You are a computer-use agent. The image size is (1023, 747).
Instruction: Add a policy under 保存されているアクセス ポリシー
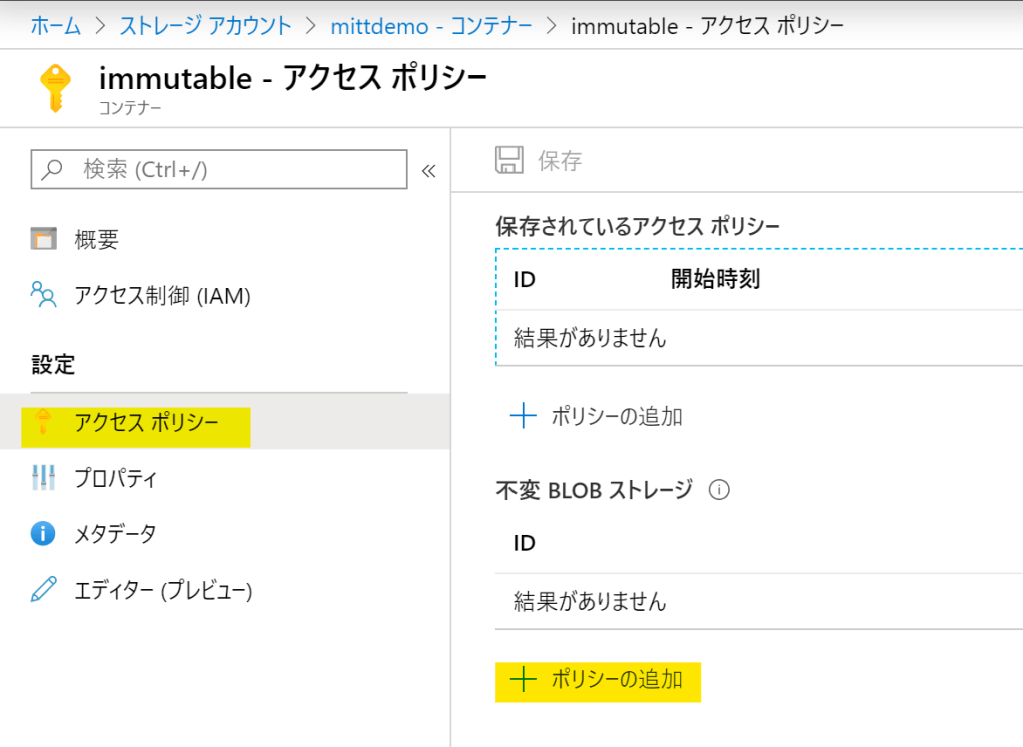point(597,416)
